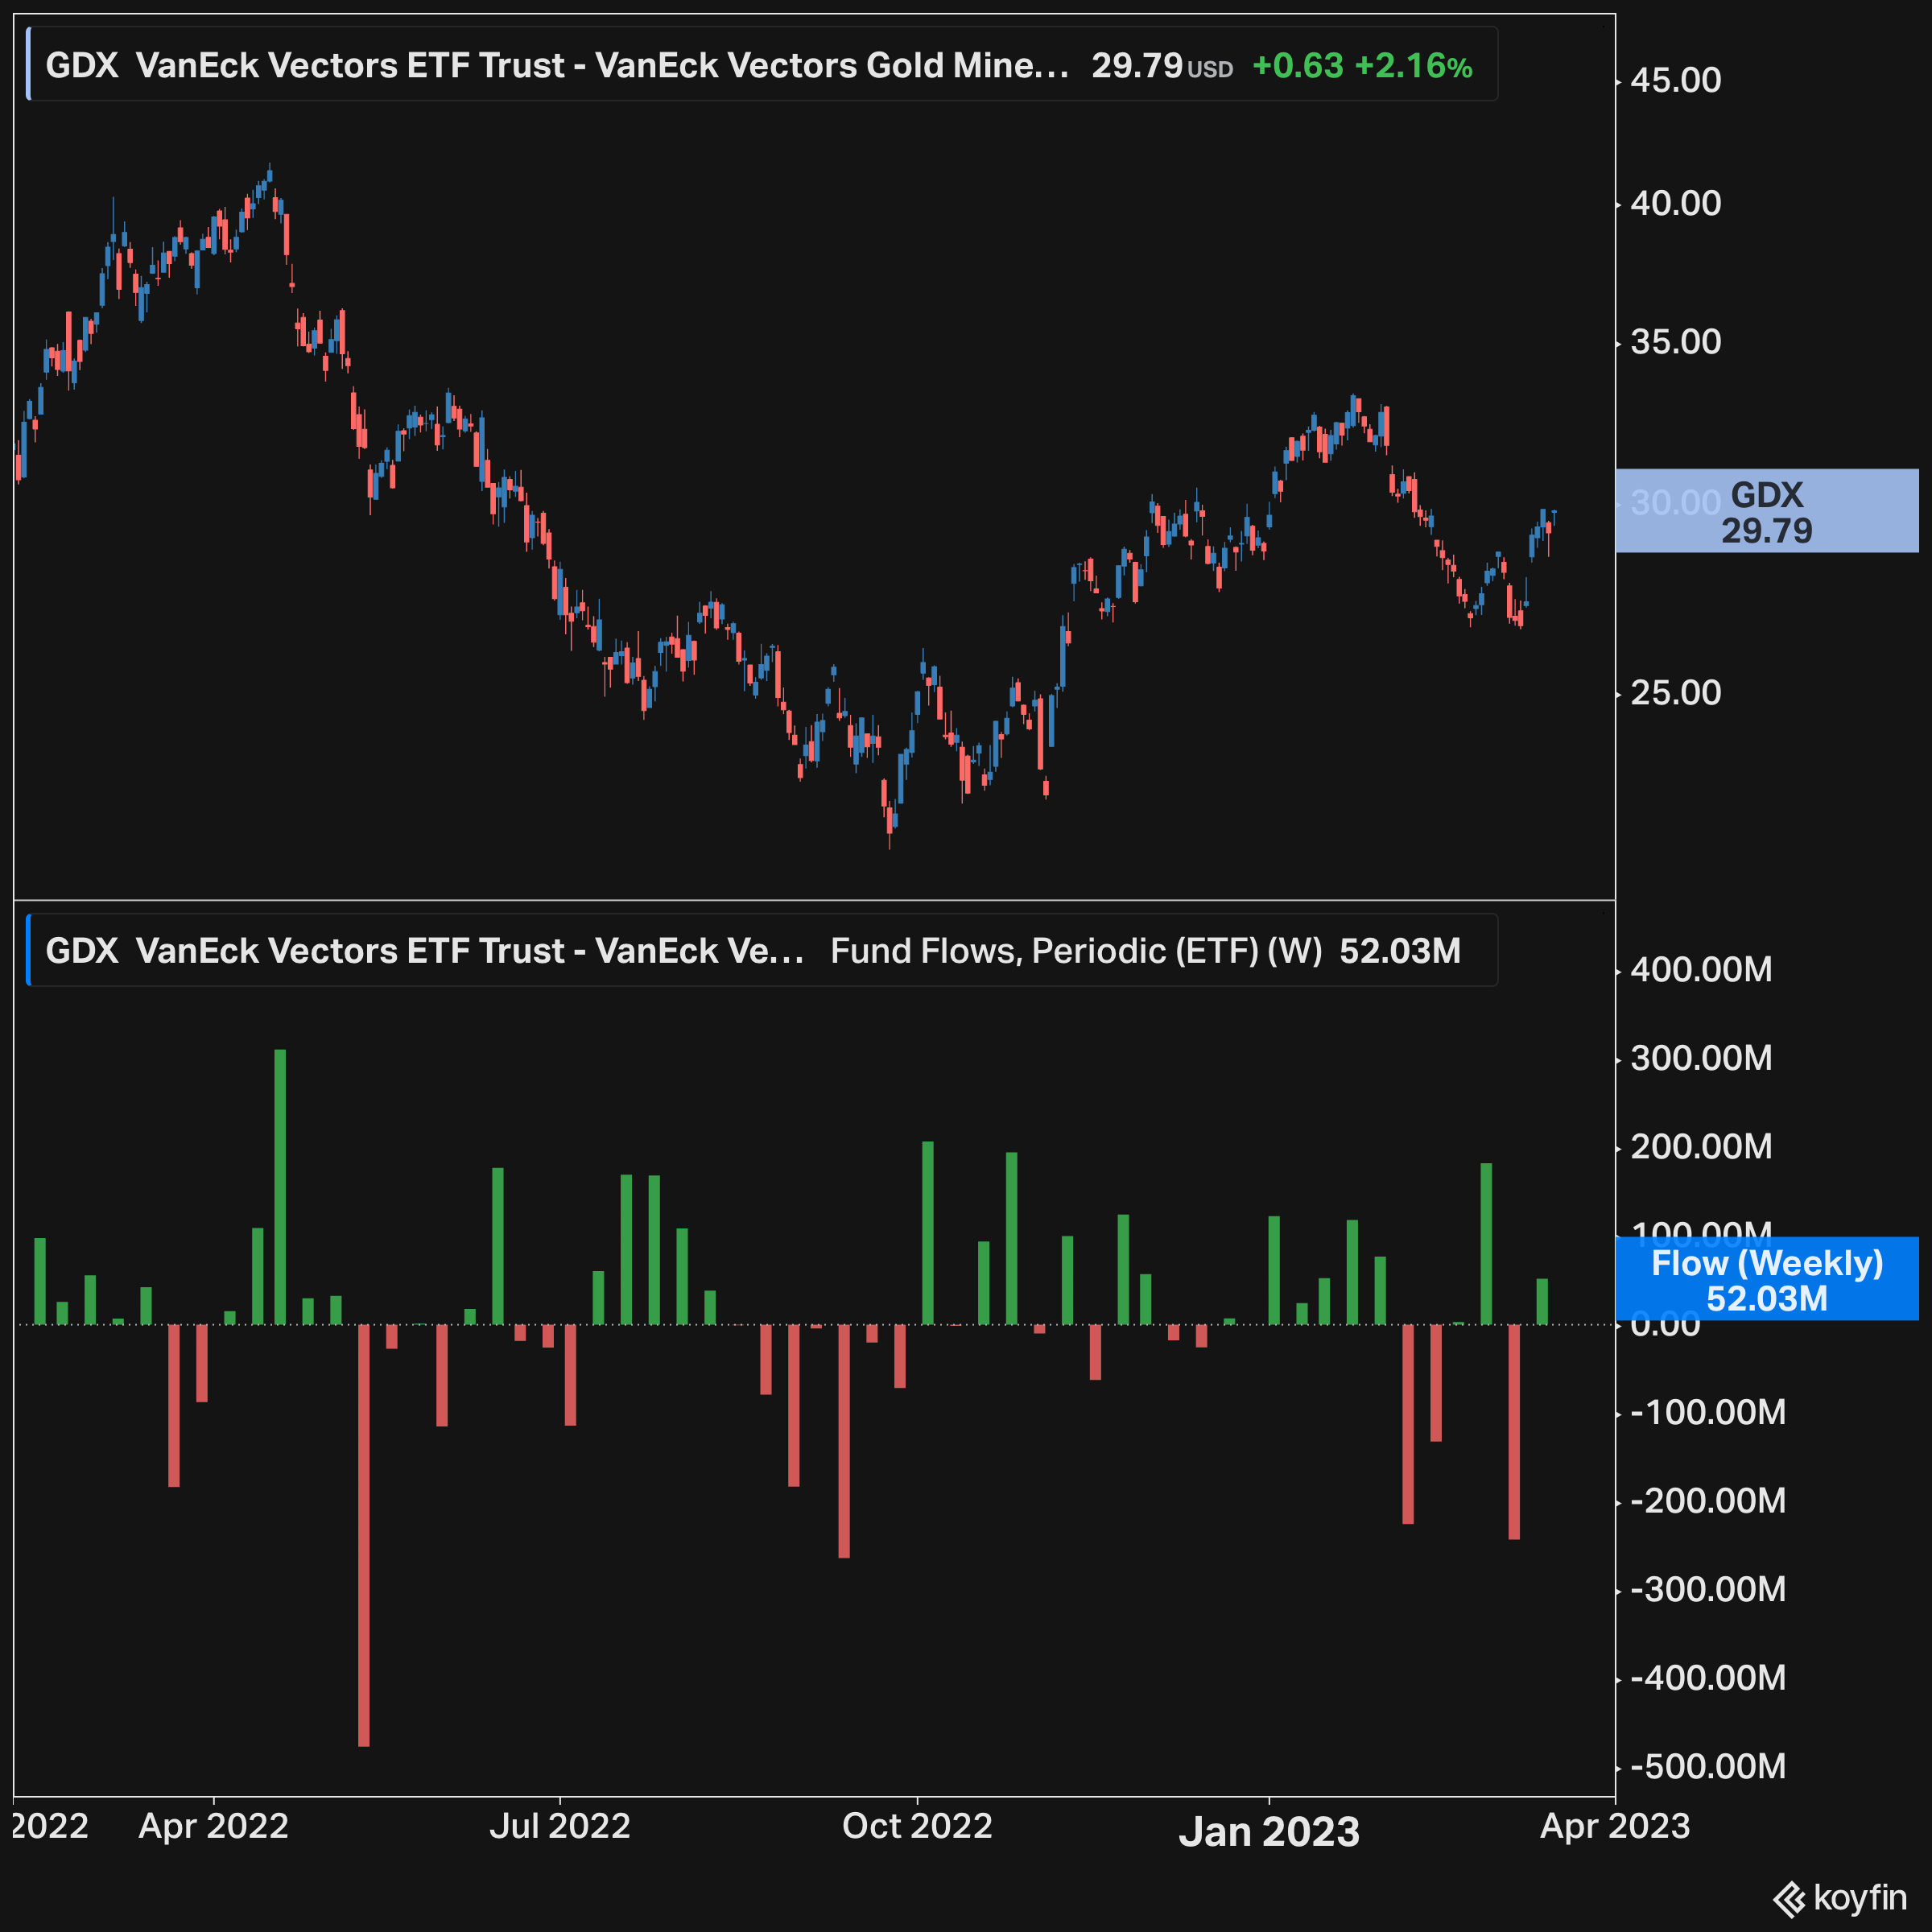Click the tallest green inflow bar near 300M

point(280,1187)
